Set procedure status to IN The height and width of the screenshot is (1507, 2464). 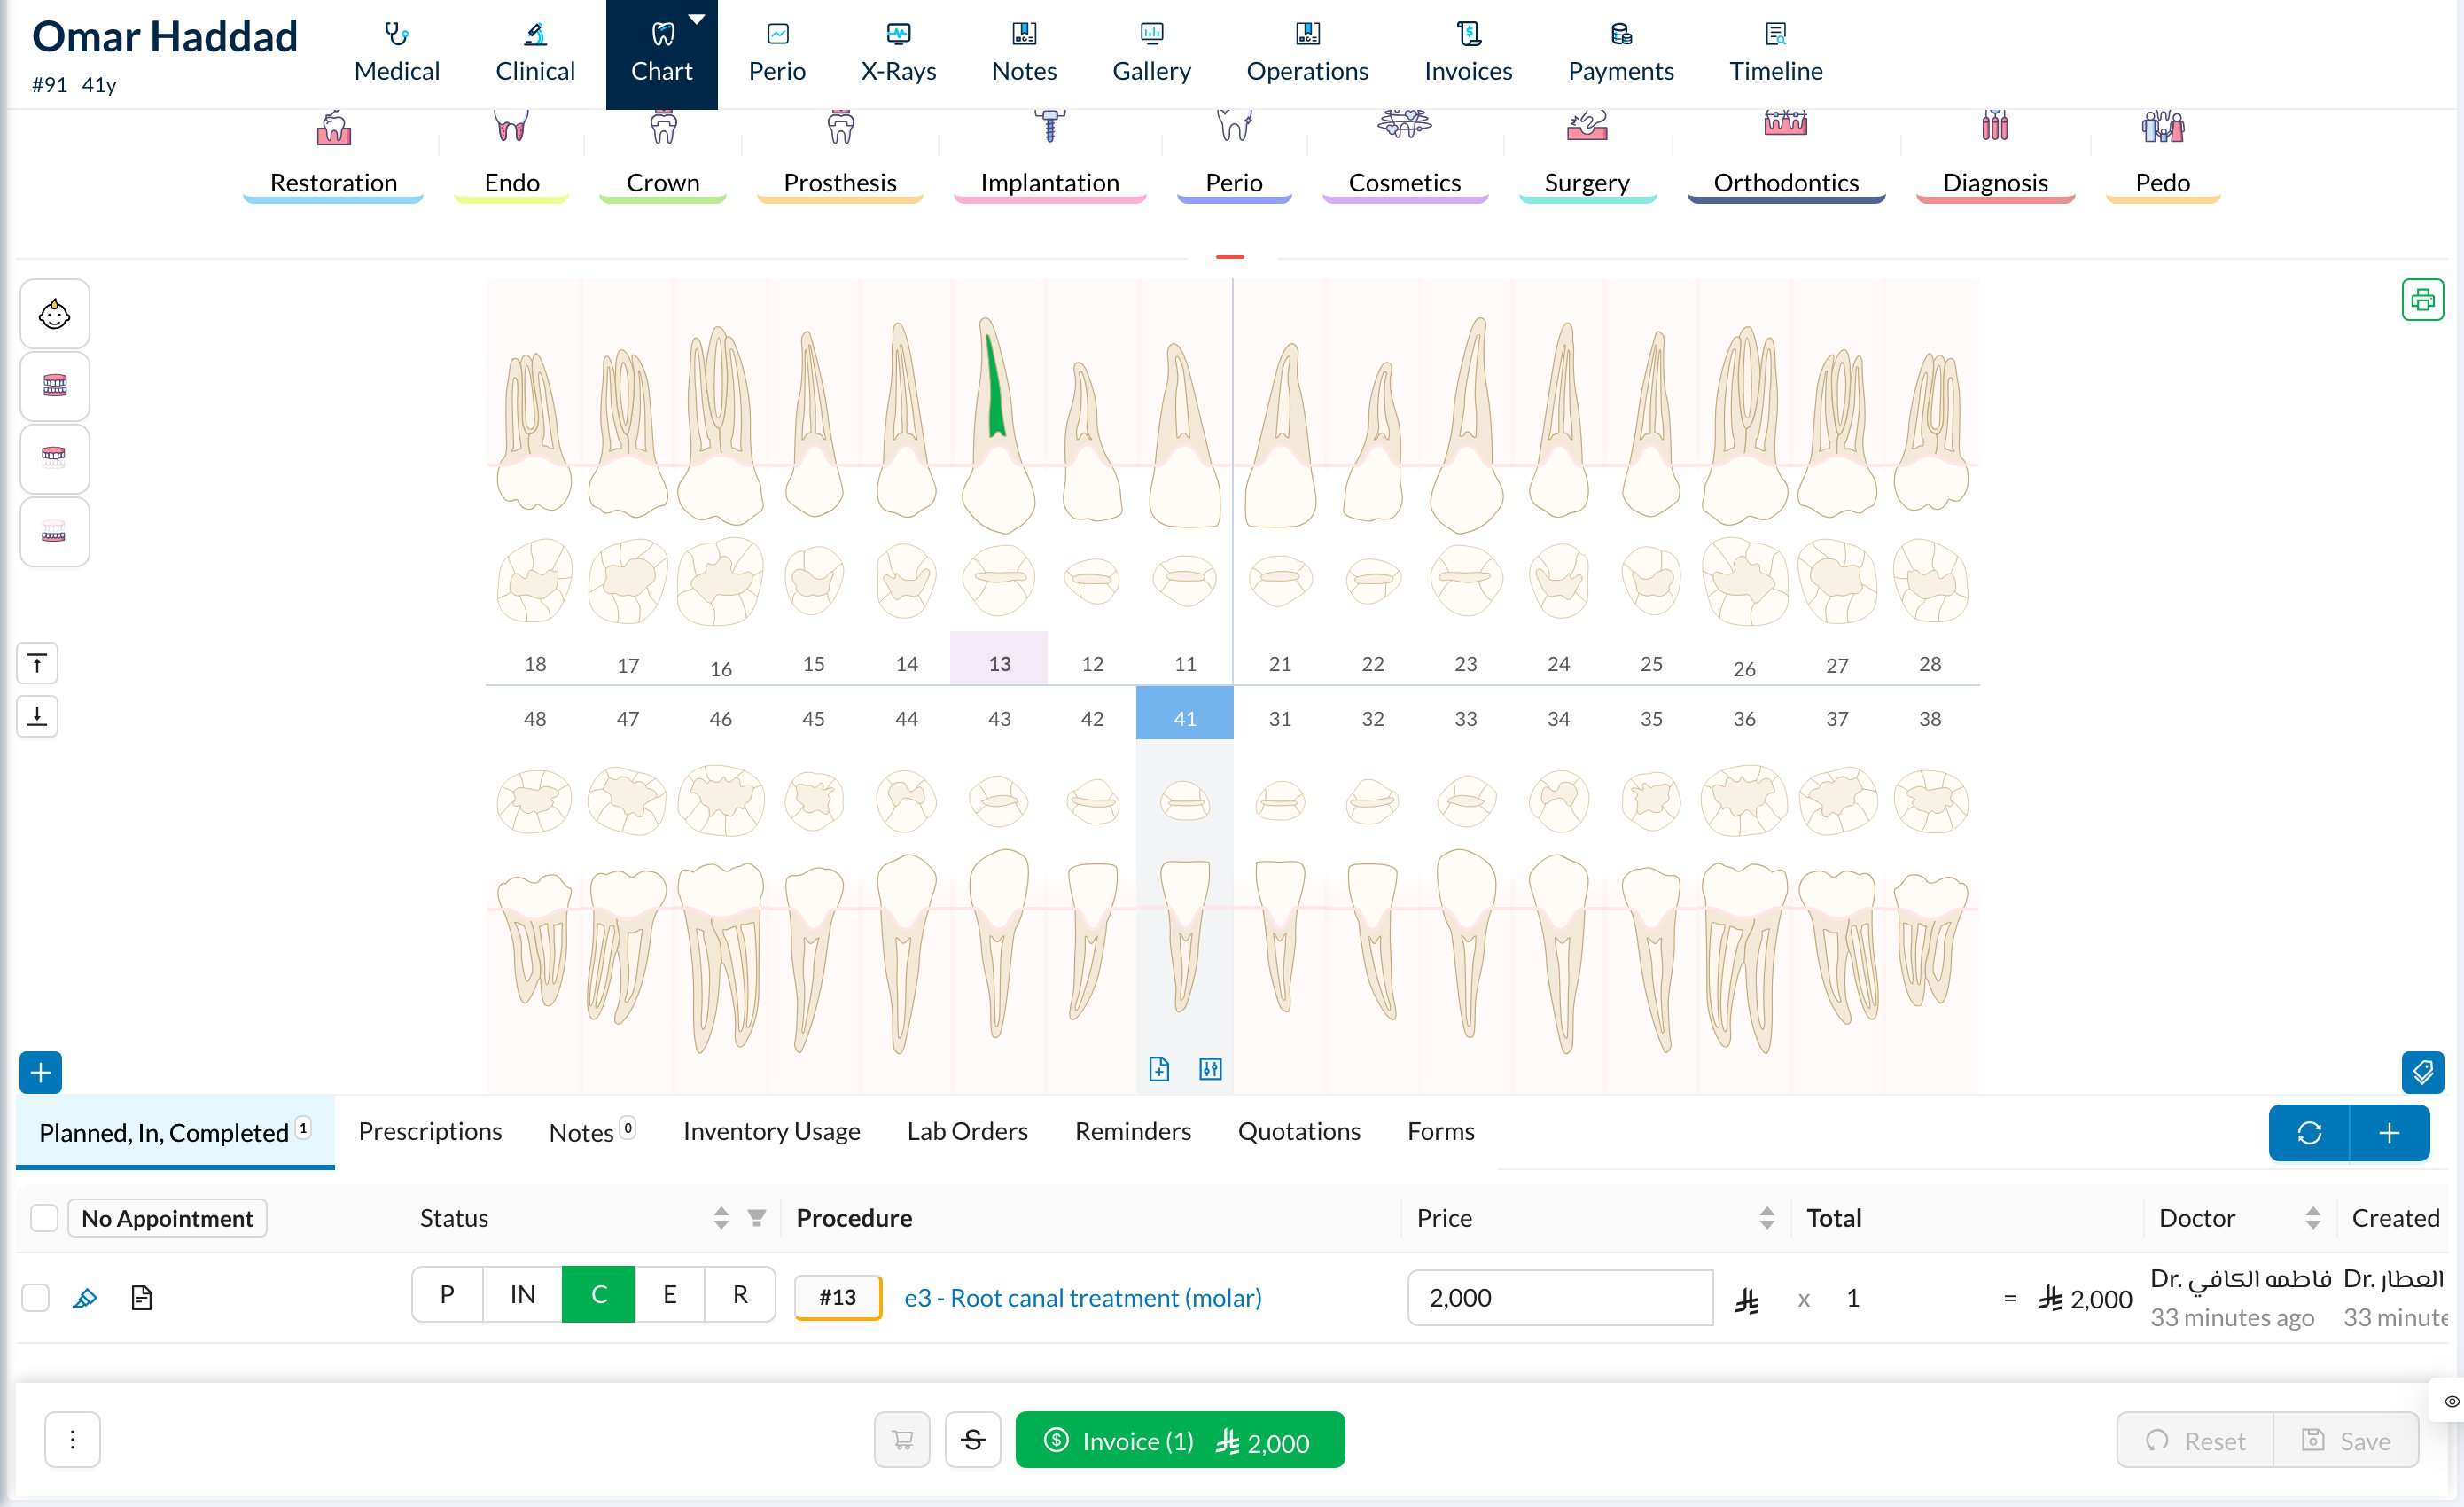tap(522, 1295)
